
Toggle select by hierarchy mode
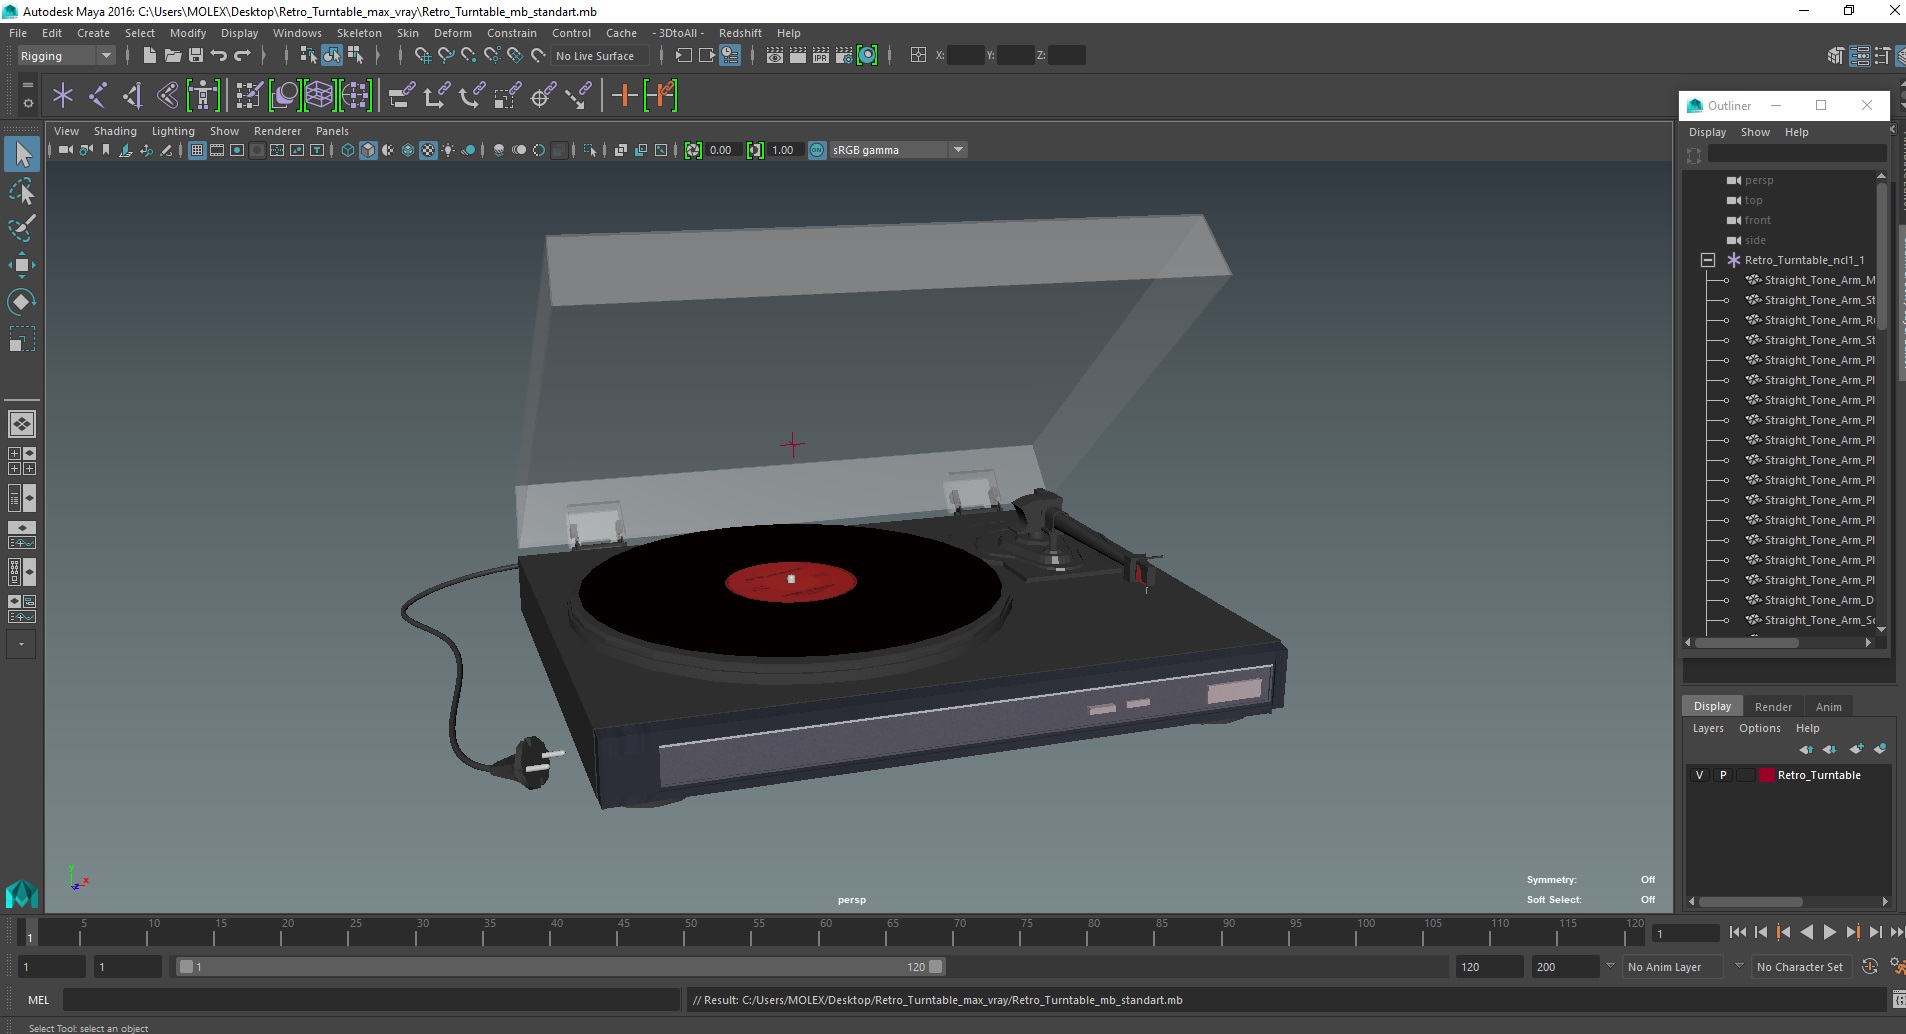(309, 56)
